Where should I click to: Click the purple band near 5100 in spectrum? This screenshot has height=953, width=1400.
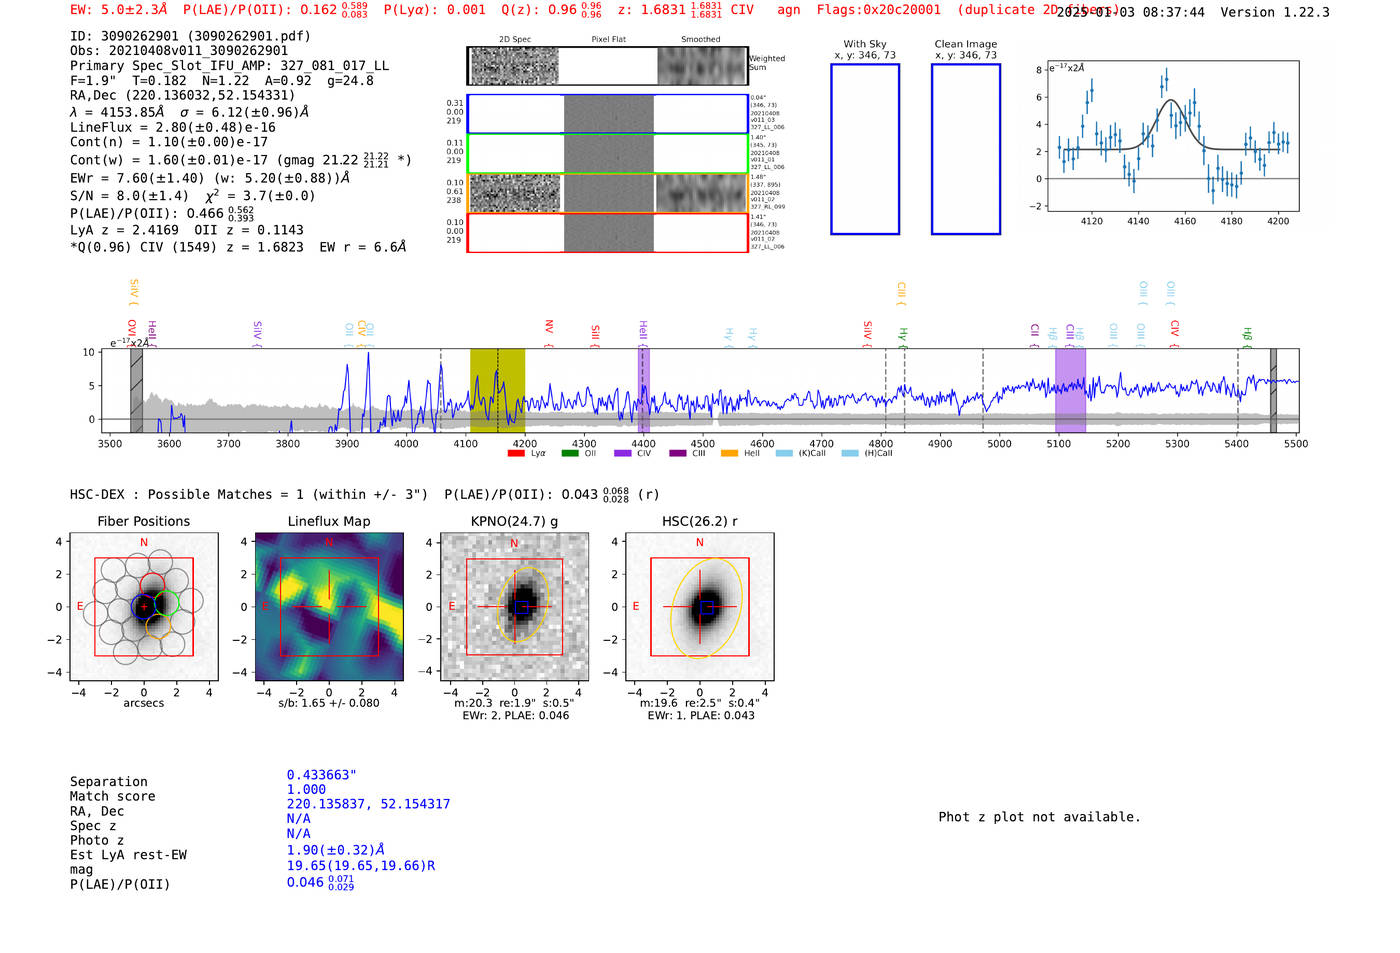1070,391
